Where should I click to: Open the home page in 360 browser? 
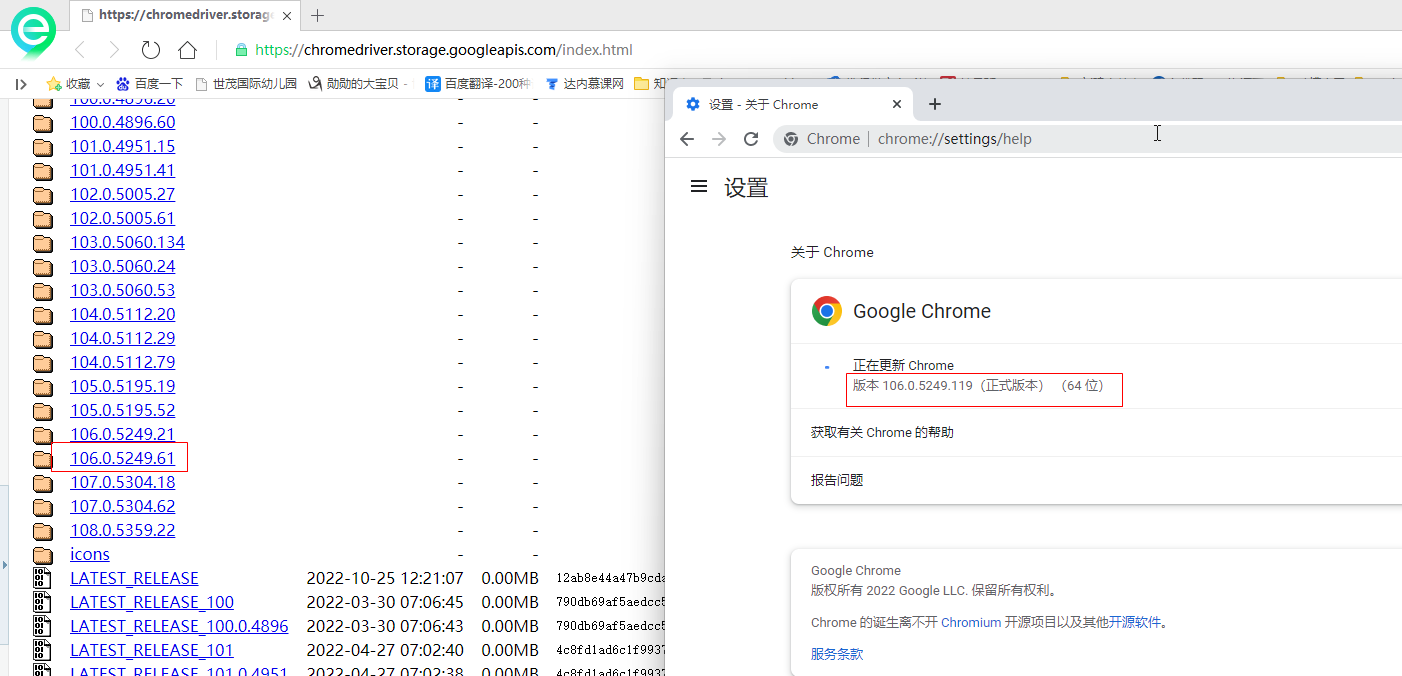[x=187, y=50]
